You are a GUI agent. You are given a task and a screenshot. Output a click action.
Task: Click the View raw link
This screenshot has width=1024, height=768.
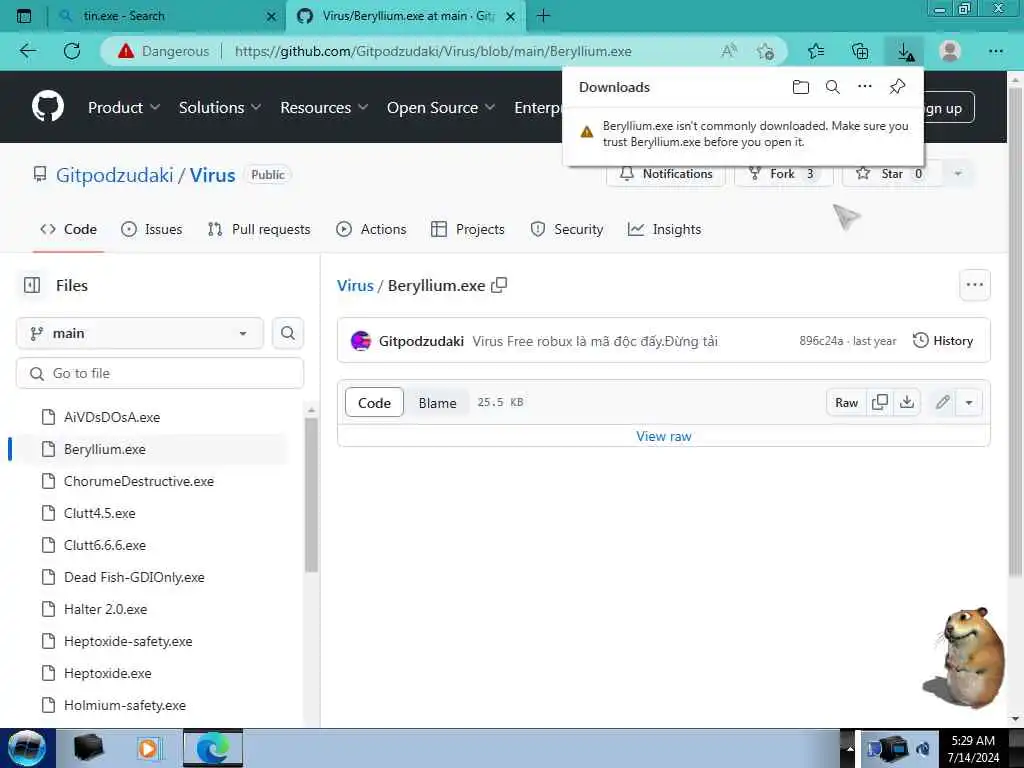pyautogui.click(x=664, y=436)
